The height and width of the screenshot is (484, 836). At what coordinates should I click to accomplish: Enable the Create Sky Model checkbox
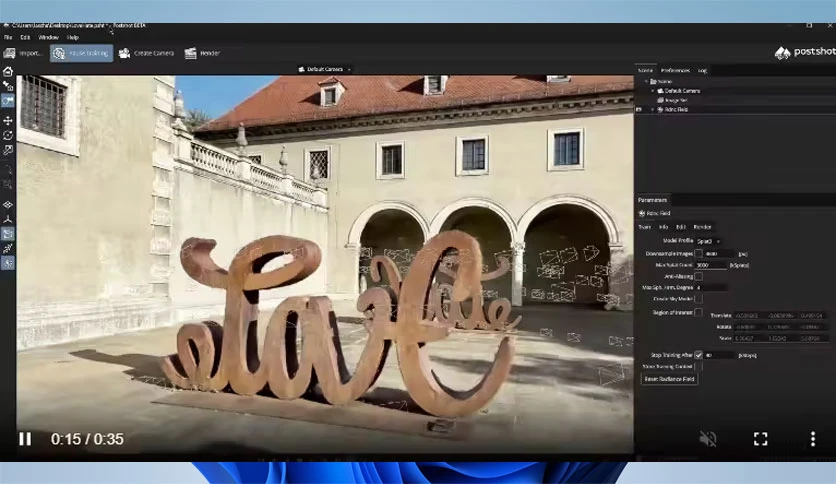pyautogui.click(x=698, y=299)
